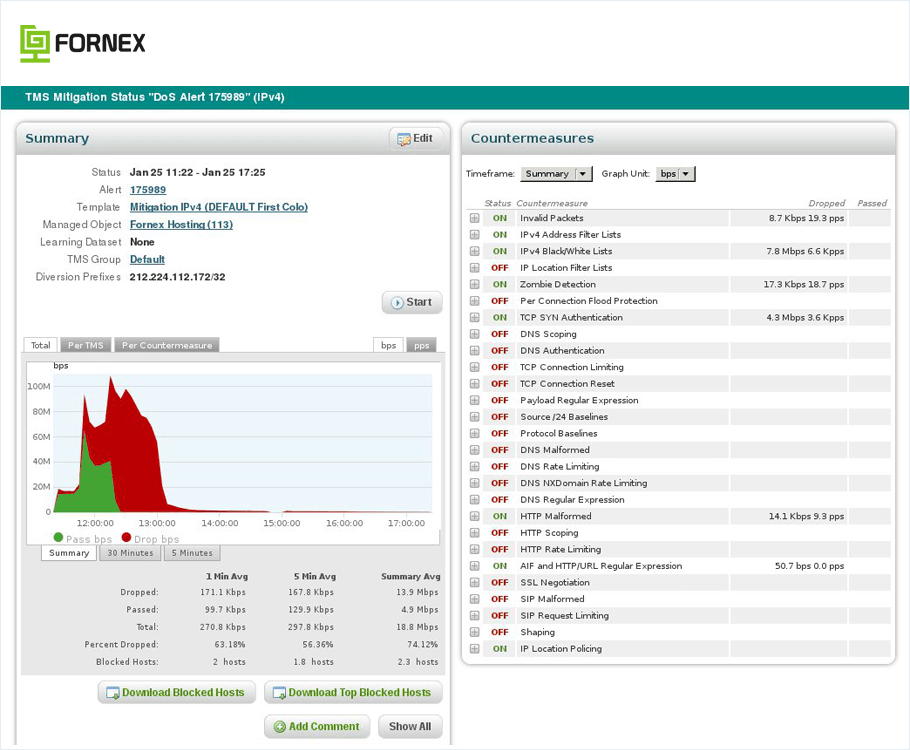Toggle TCP SYN Authentication ON status
The image size is (910, 750).
[500, 318]
